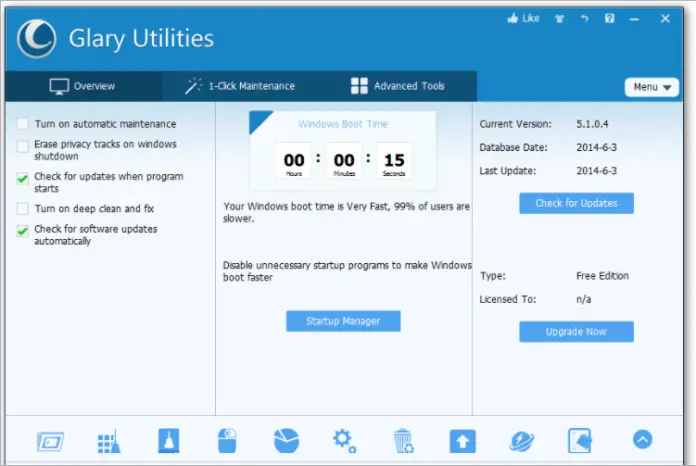This screenshot has width=696, height=466.
Task: Click the browser globe icon in bottom toolbar
Action: click(521, 441)
